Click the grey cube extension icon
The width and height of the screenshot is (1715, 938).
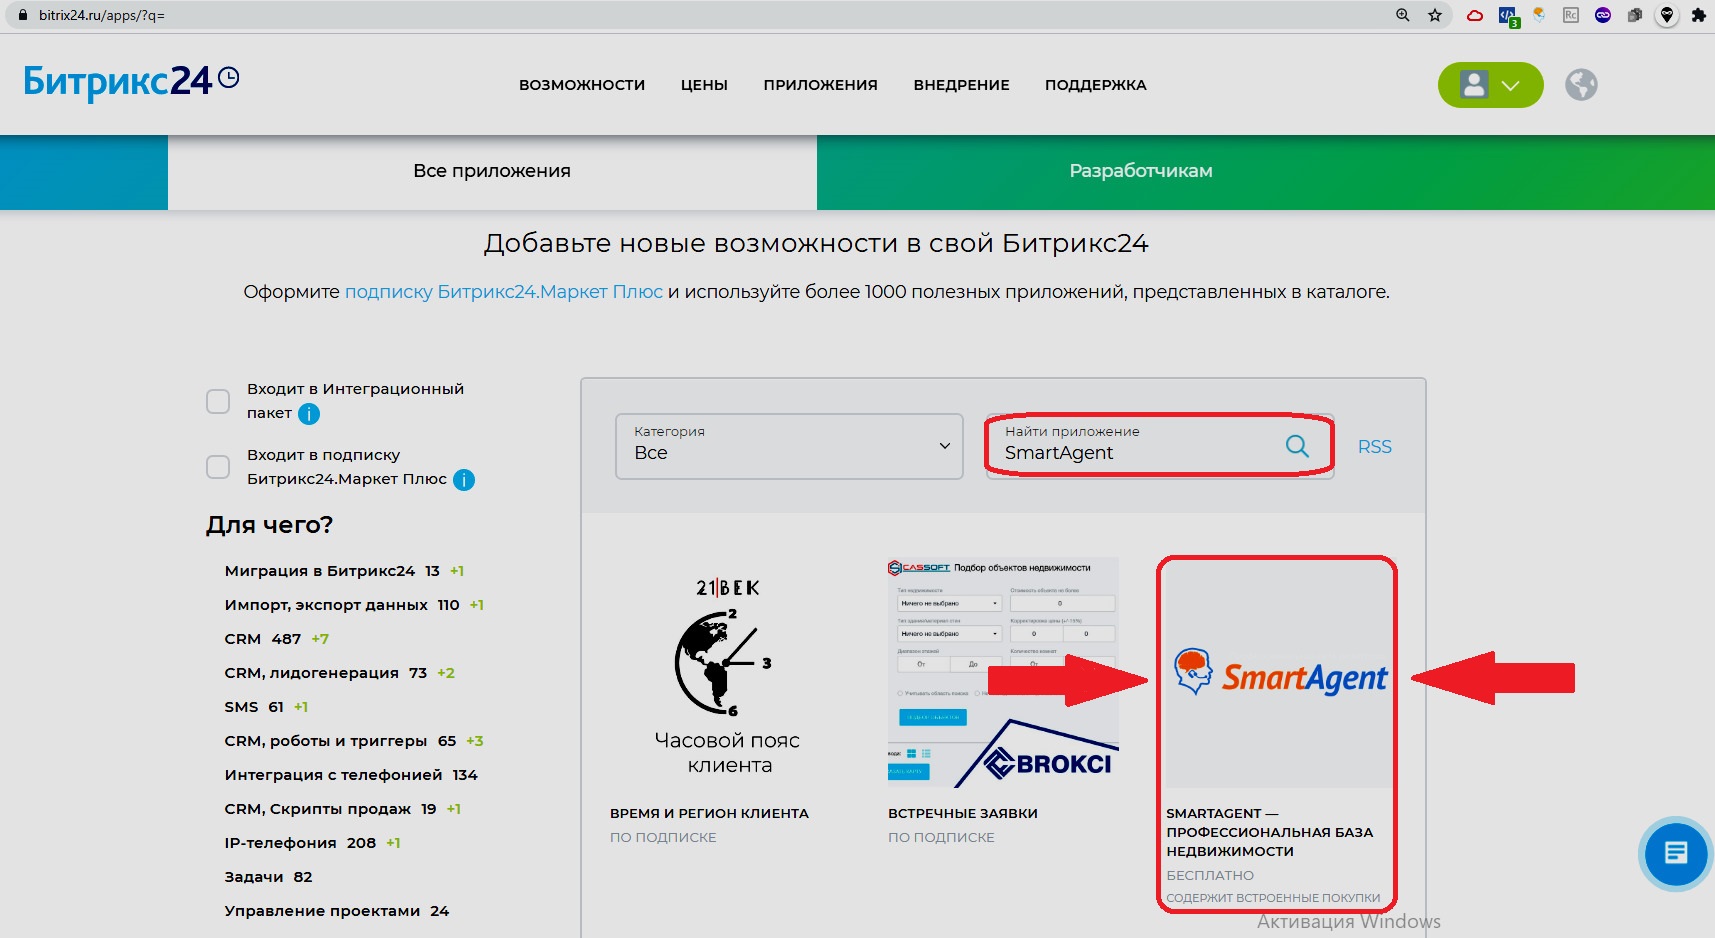(1635, 15)
